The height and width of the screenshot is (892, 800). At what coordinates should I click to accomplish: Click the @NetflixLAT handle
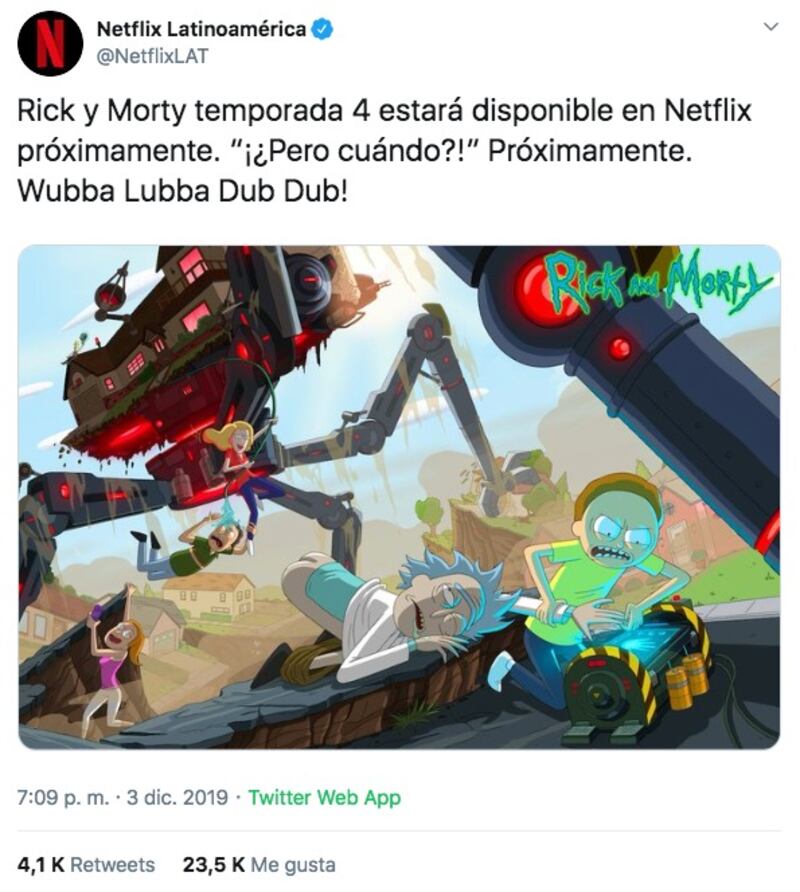pyautogui.click(x=152, y=56)
